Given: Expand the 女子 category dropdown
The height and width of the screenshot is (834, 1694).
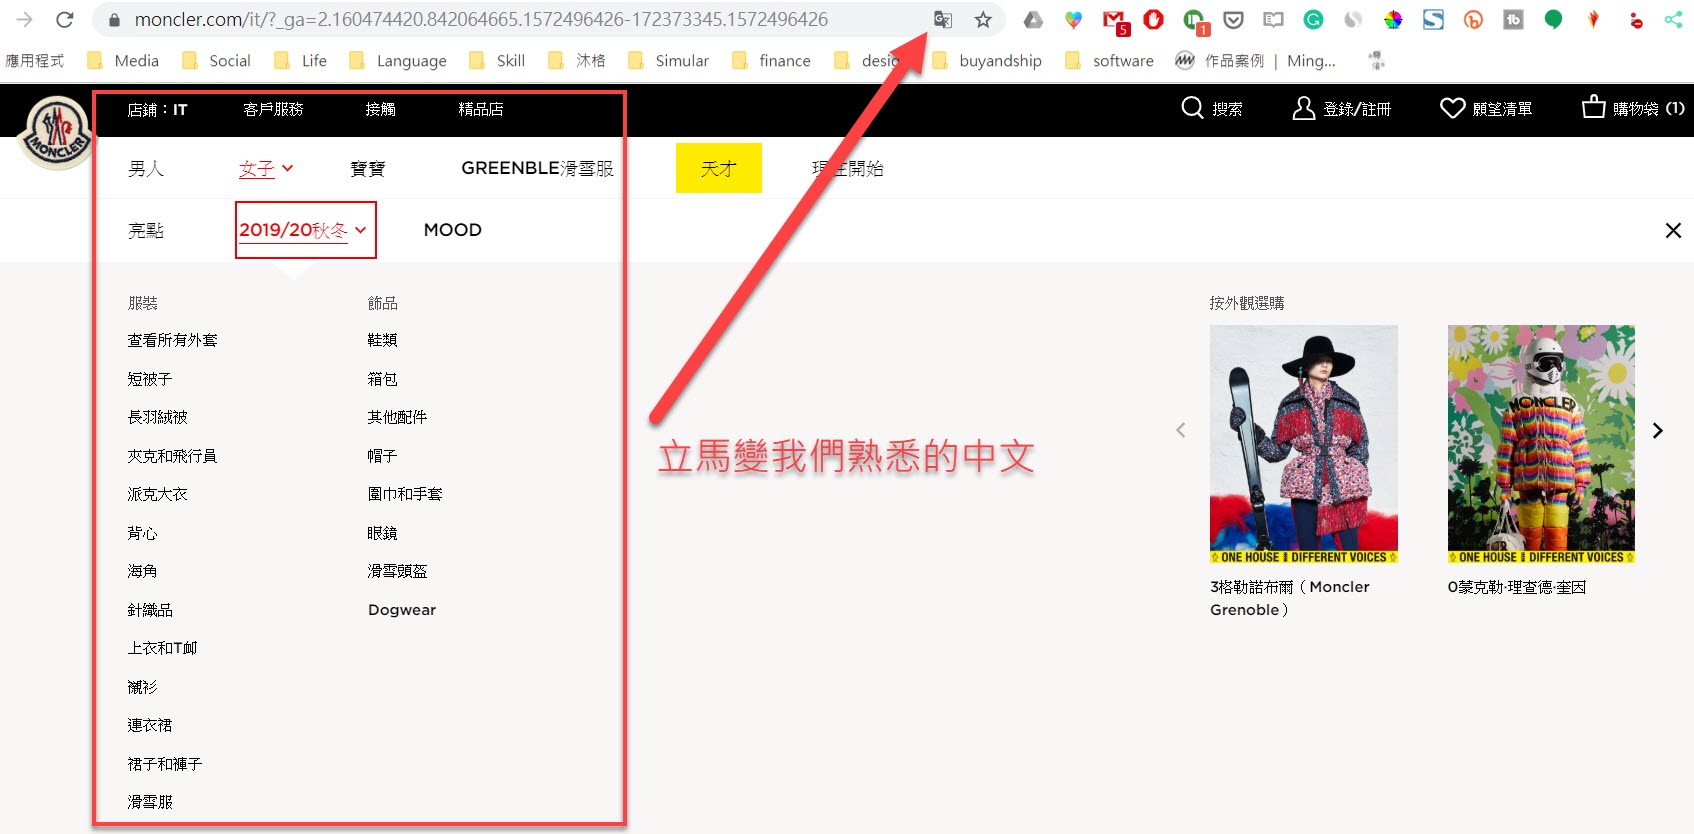Looking at the screenshot, I should 266,169.
